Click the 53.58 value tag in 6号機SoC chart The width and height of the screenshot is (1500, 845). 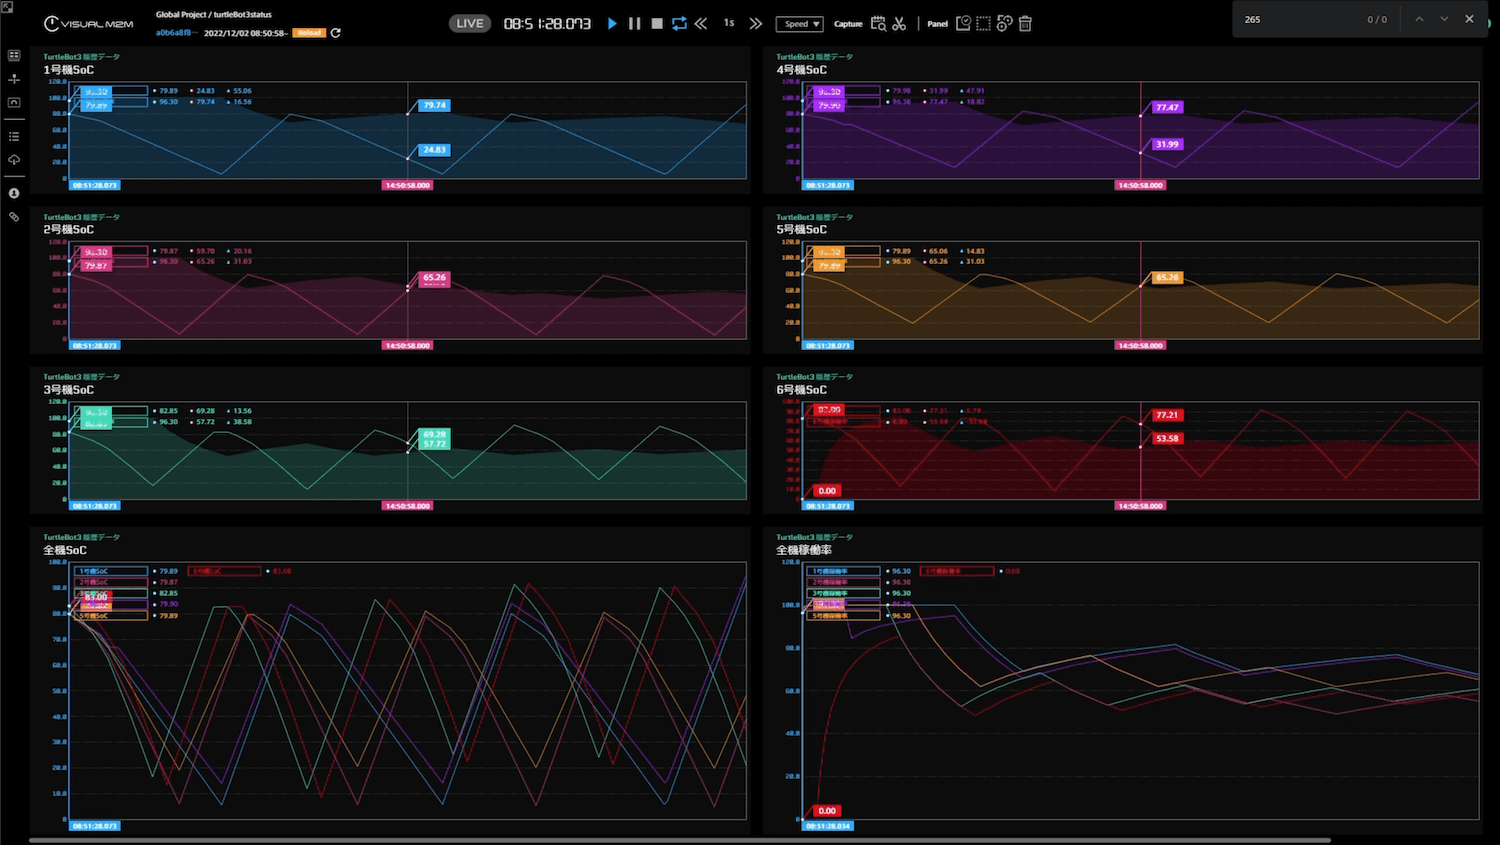coord(1168,439)
